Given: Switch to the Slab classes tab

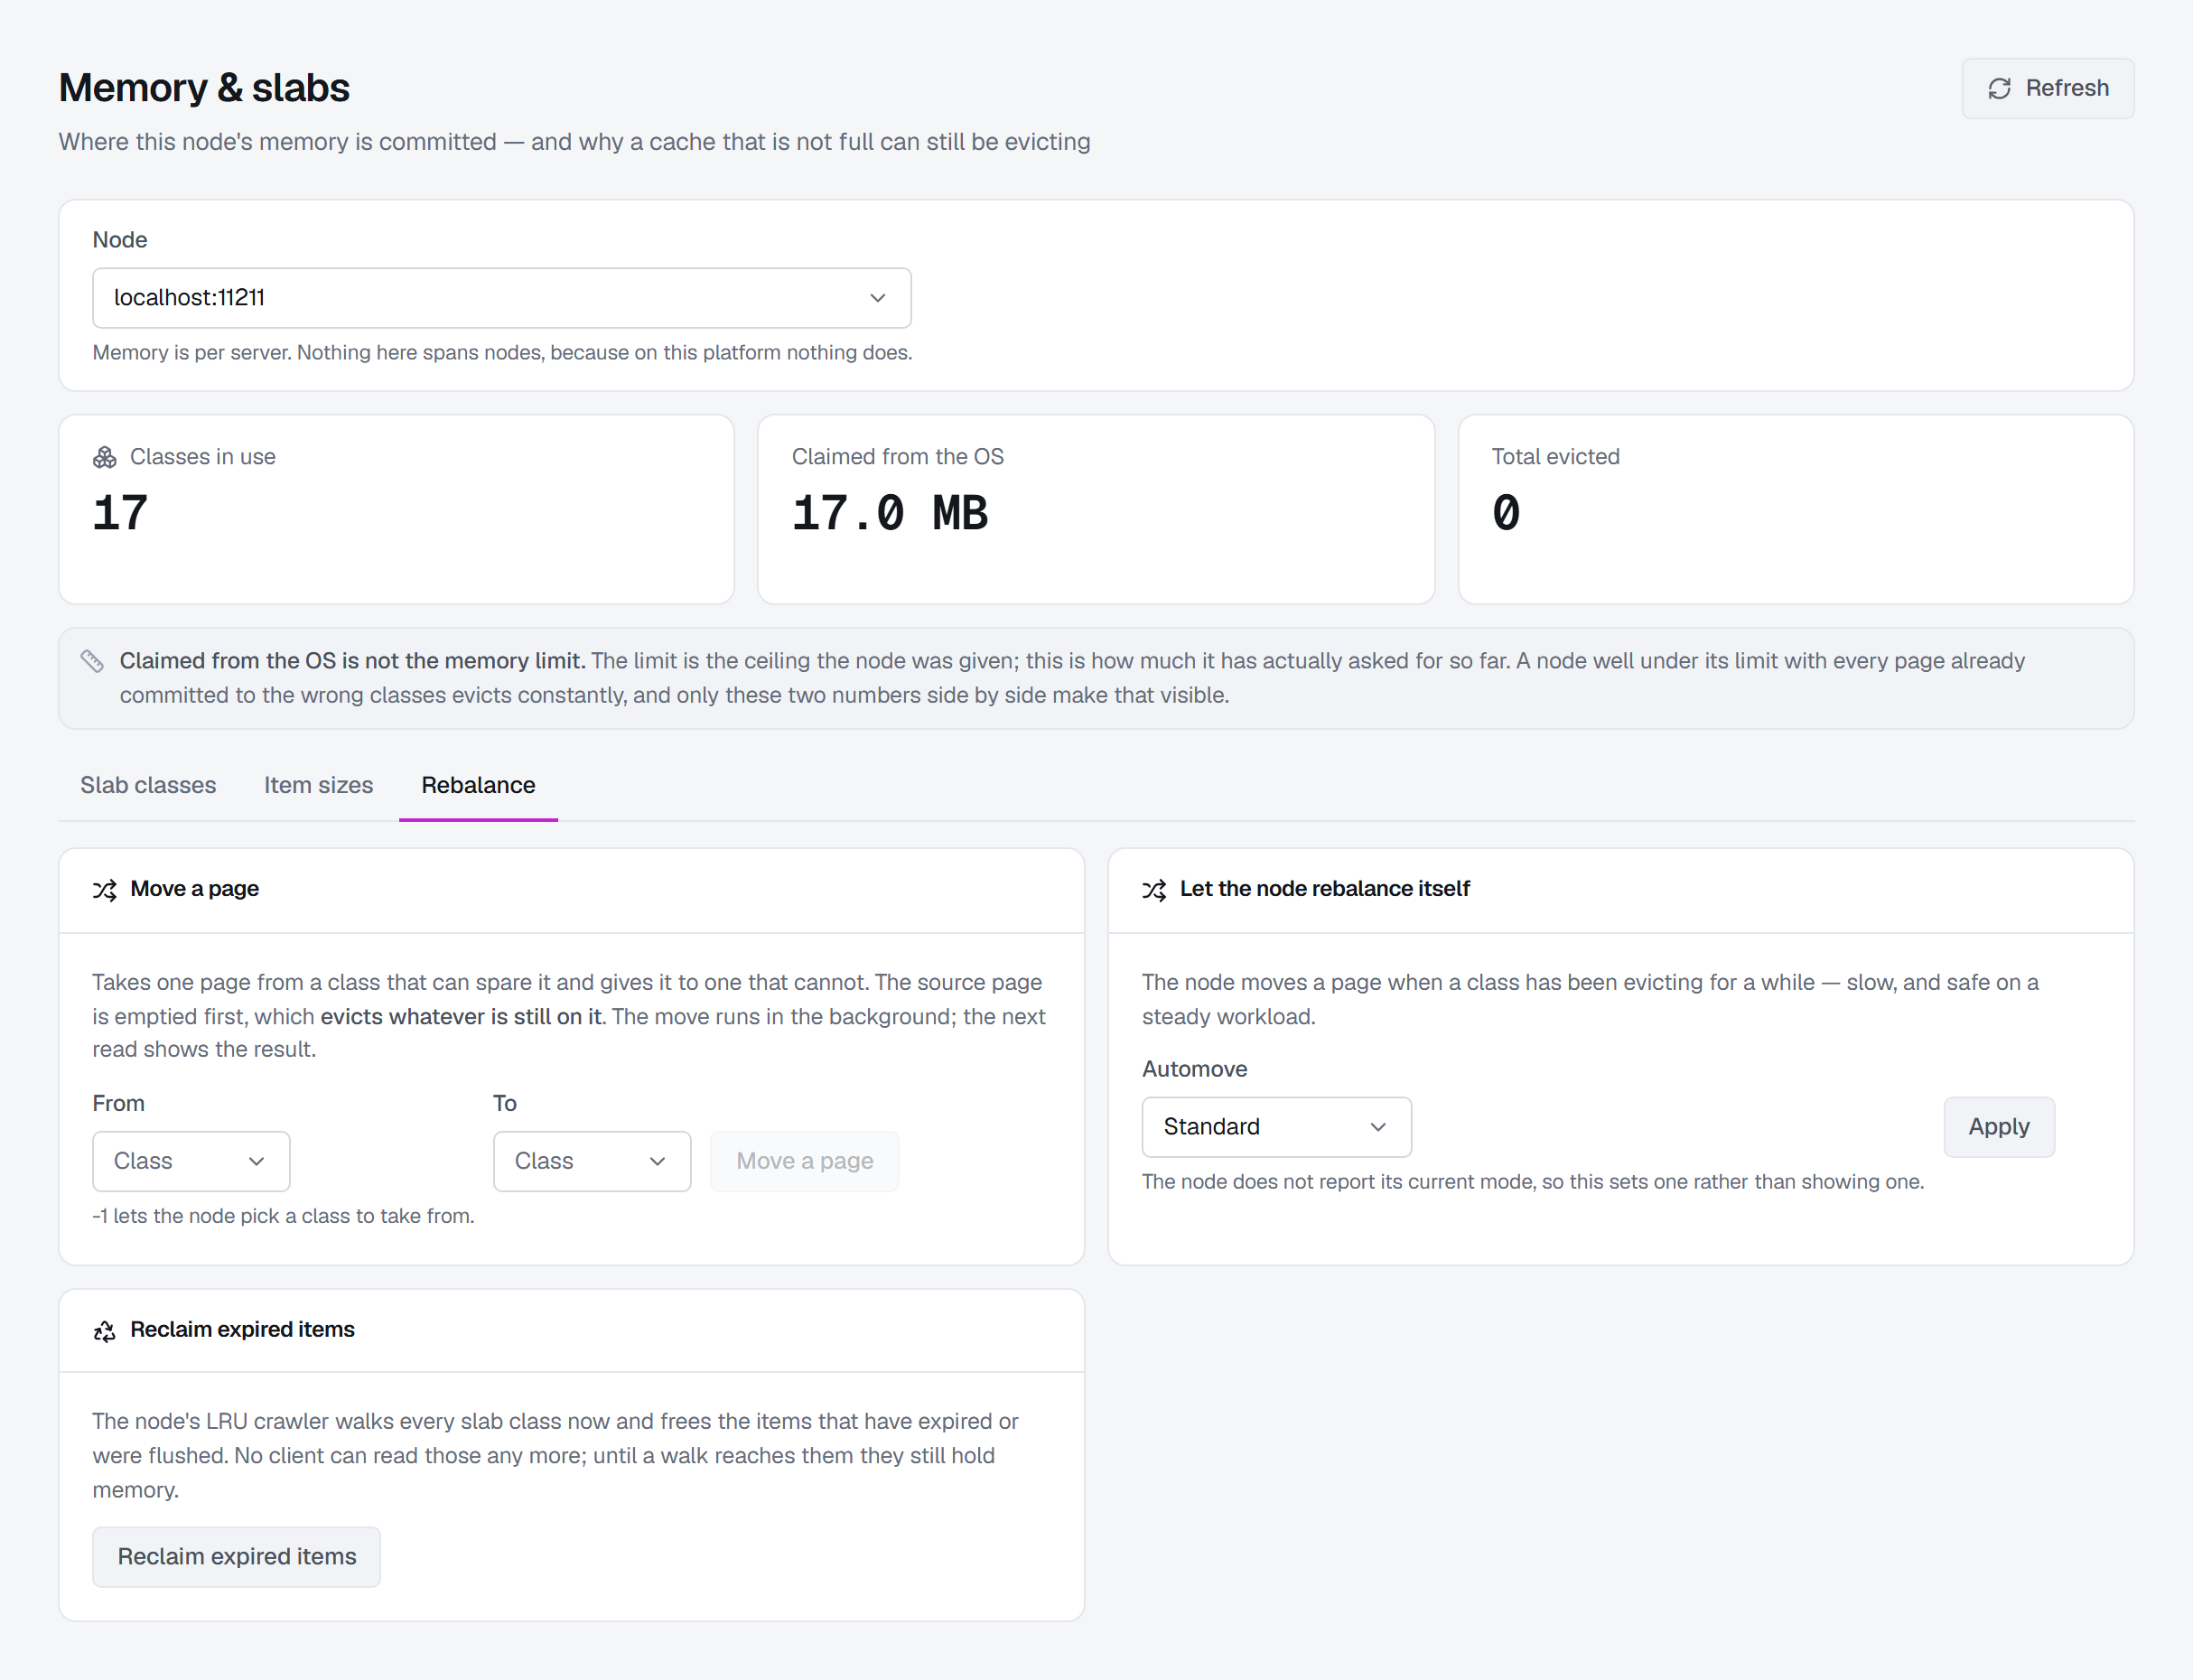Looking at the screenshot, I should 148,785.
